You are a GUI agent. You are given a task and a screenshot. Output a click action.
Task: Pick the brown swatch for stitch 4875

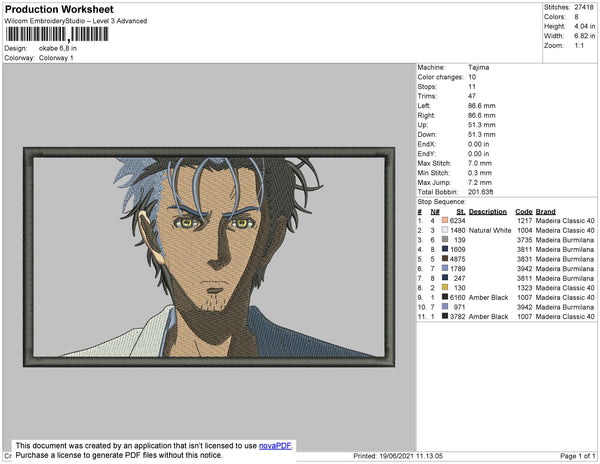tap(445, 259)
